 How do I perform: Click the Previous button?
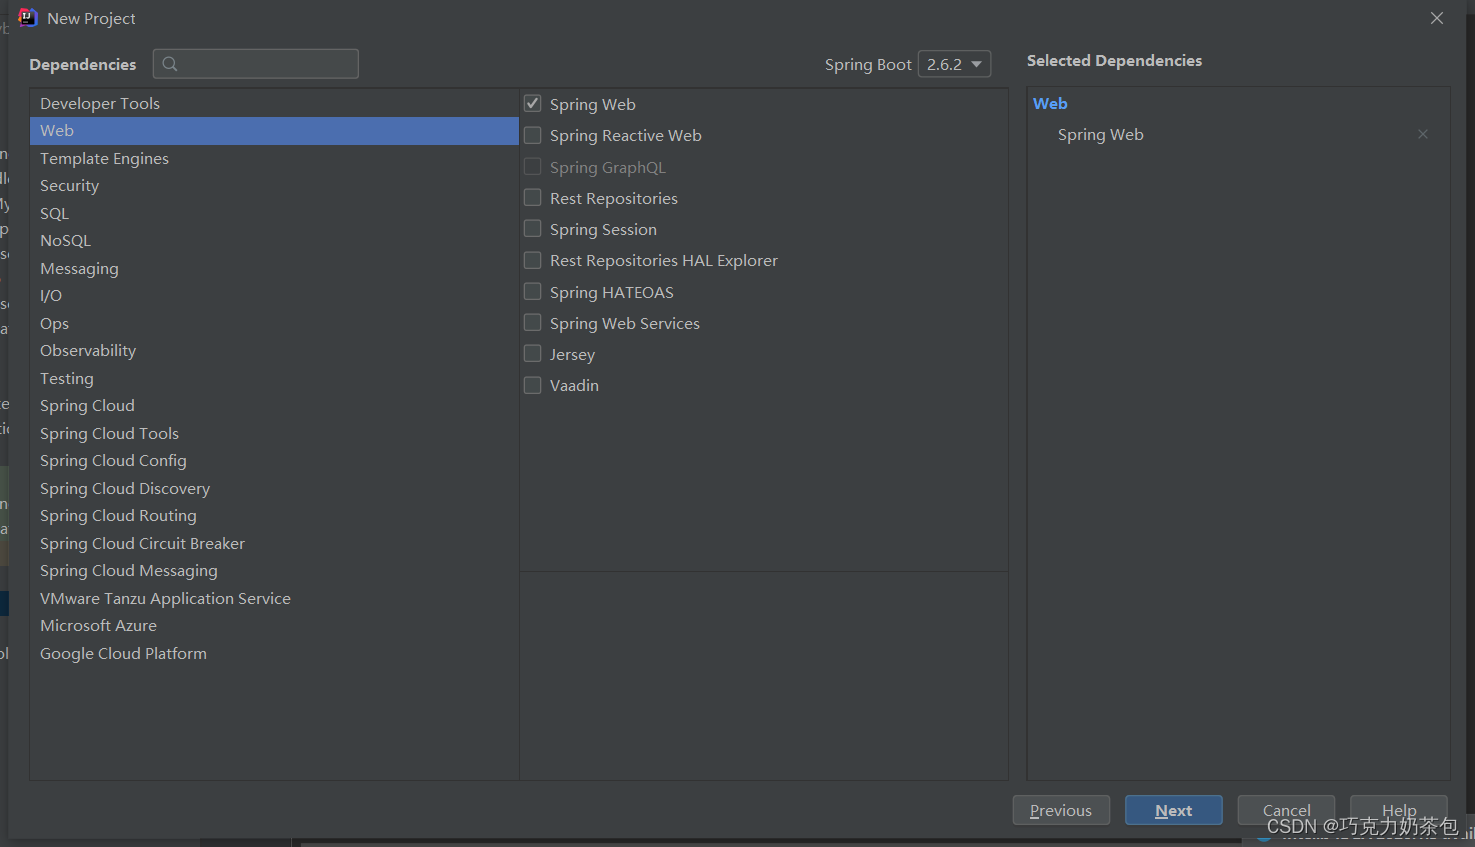click(1061, 810)
